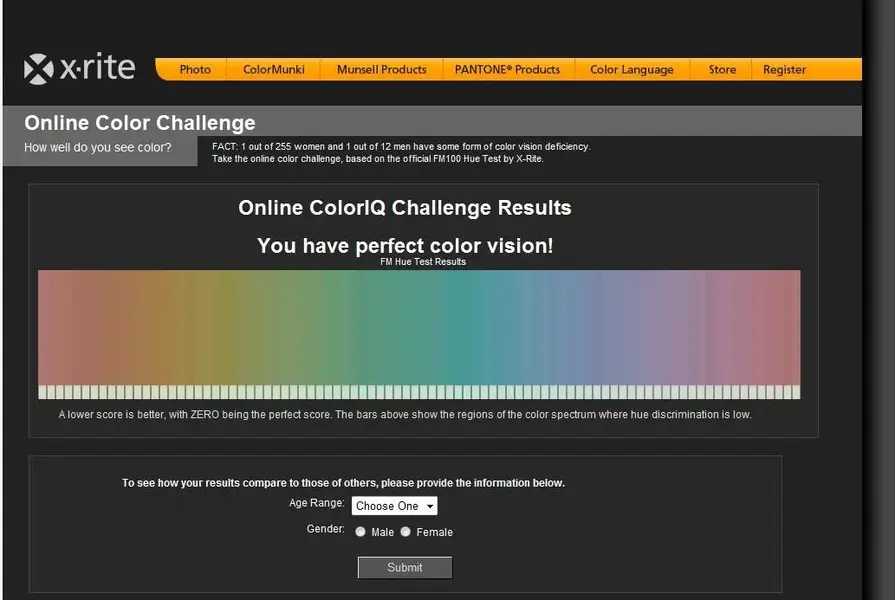Expand the Age Range dropdown
895x600 pixels.
(394, 506)
